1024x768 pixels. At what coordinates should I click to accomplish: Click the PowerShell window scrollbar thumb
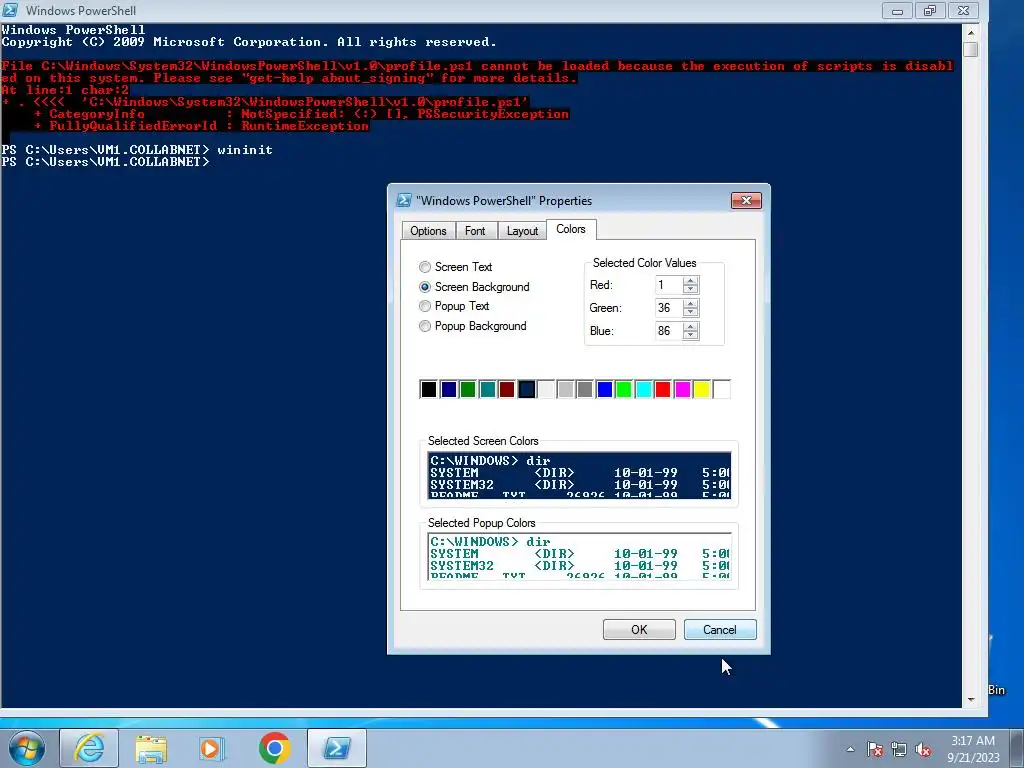tap(970, 49)
